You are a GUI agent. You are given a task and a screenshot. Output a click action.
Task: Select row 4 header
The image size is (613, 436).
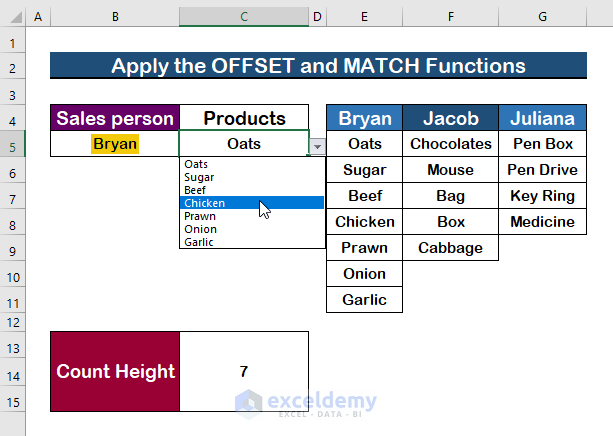point(13,117)
